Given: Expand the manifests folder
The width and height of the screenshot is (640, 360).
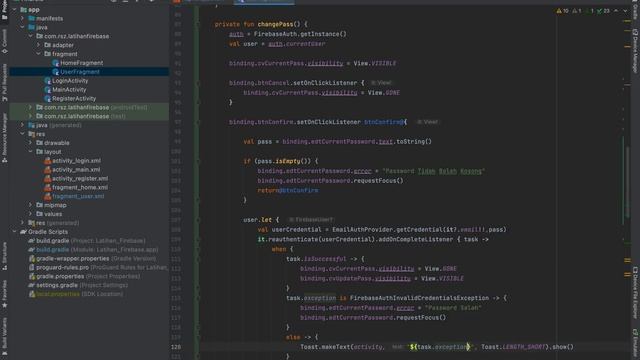Looking at the screenshot, I should pos(22,18).
